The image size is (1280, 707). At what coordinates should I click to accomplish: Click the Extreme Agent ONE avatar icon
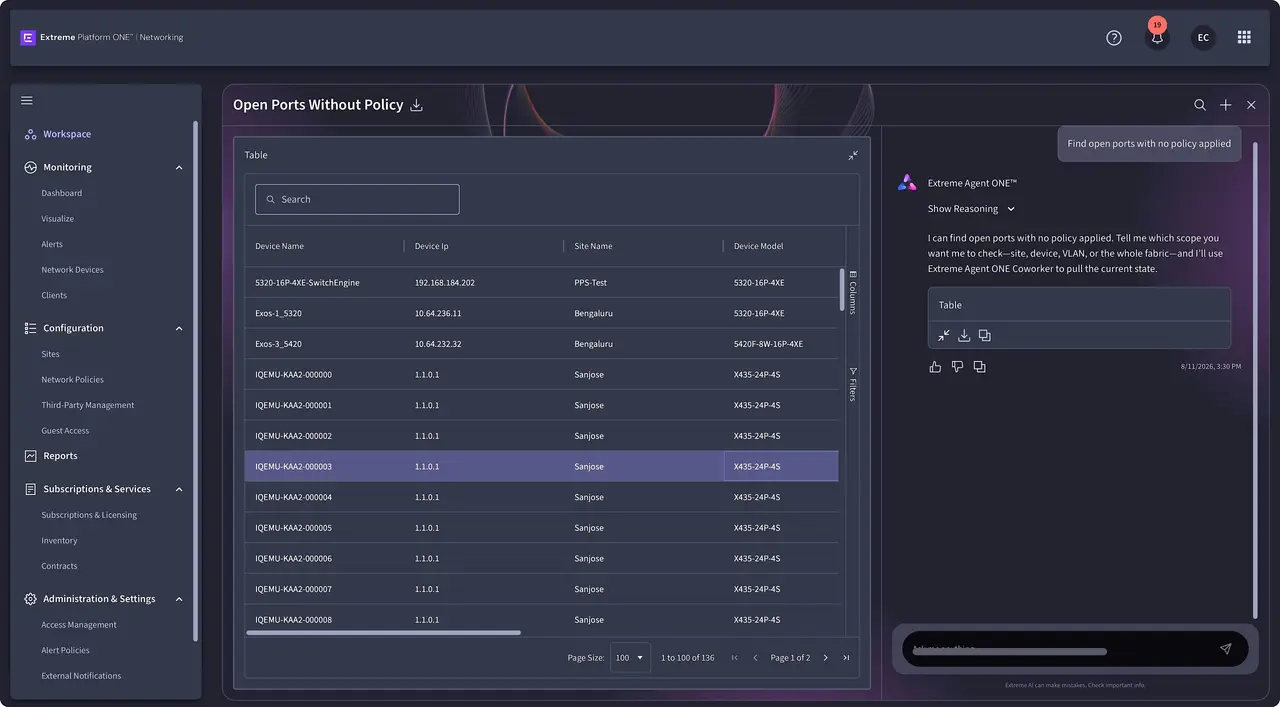click(907, 183)
